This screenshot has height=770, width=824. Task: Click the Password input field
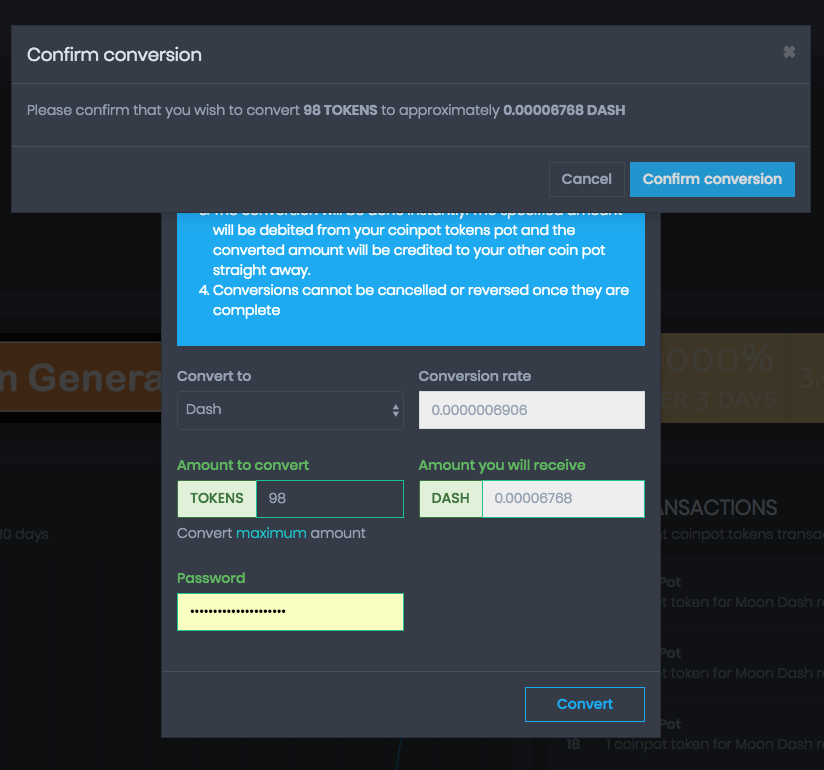coord(290,612)
